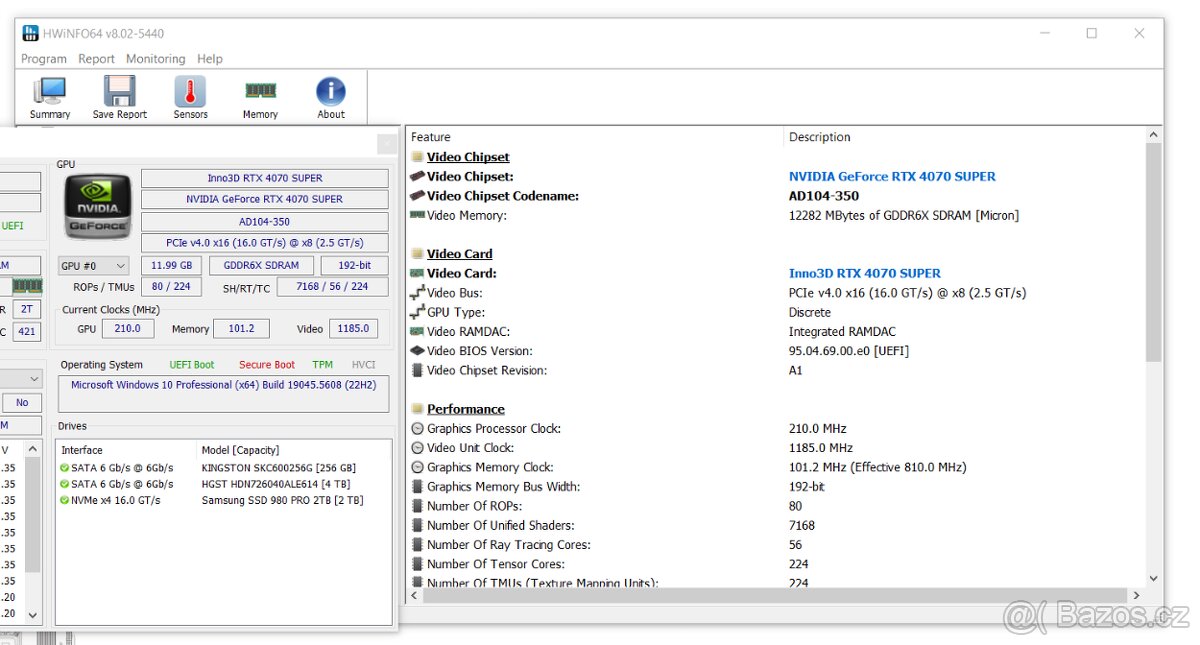Collapse the Video Card section header
Screen dimensions: 1200x645
coord(459,254)
